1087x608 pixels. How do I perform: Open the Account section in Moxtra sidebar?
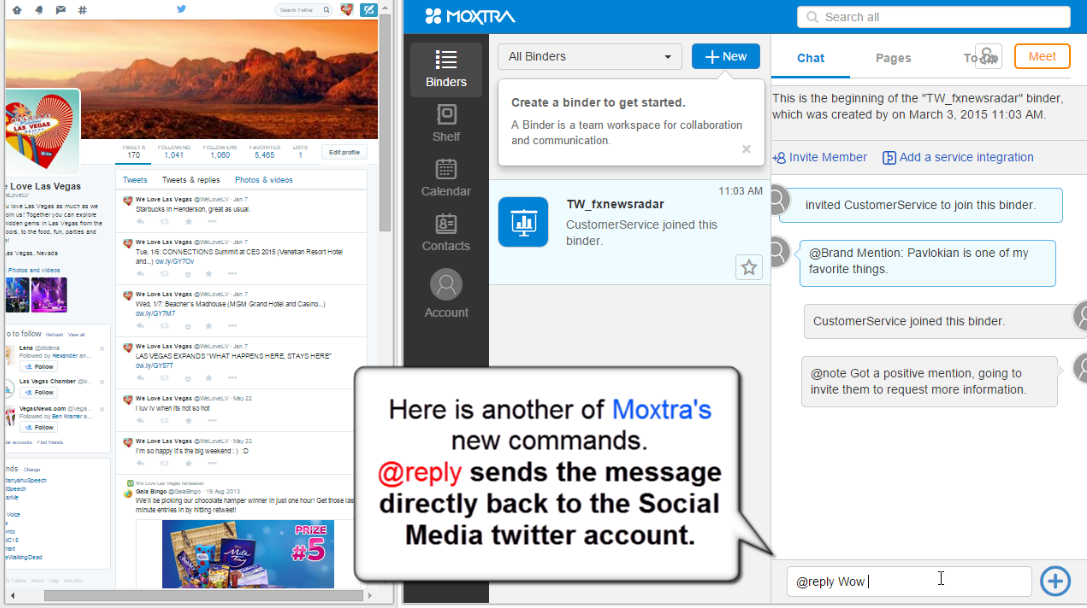[x=446, y=294]
